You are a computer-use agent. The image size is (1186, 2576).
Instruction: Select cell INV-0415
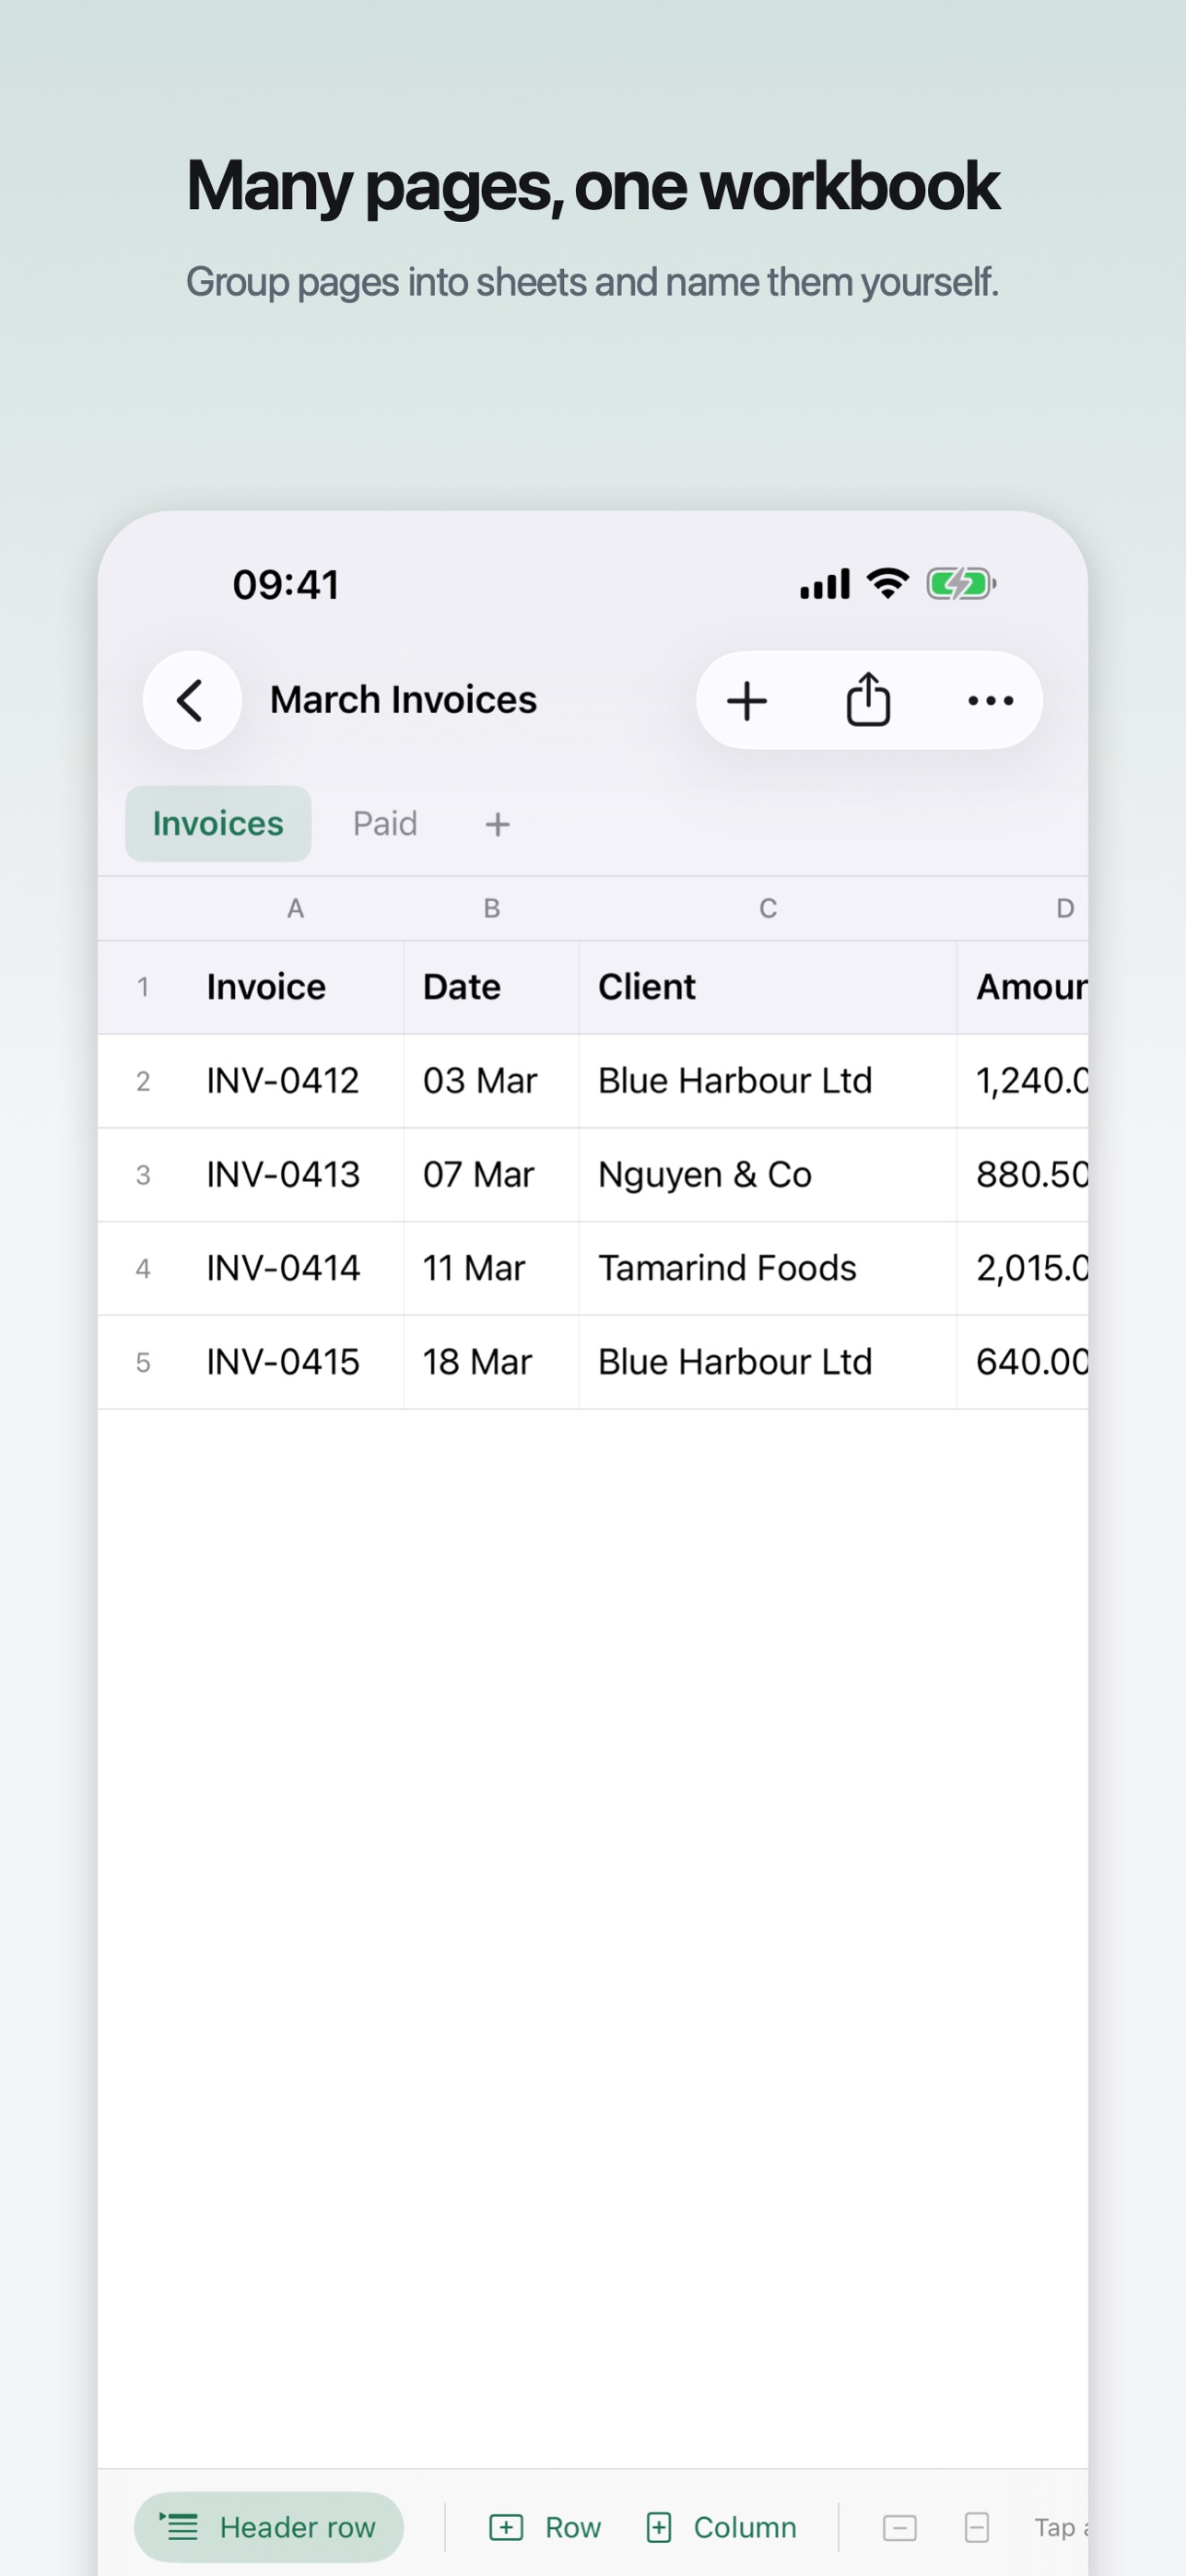[296, 1362]
